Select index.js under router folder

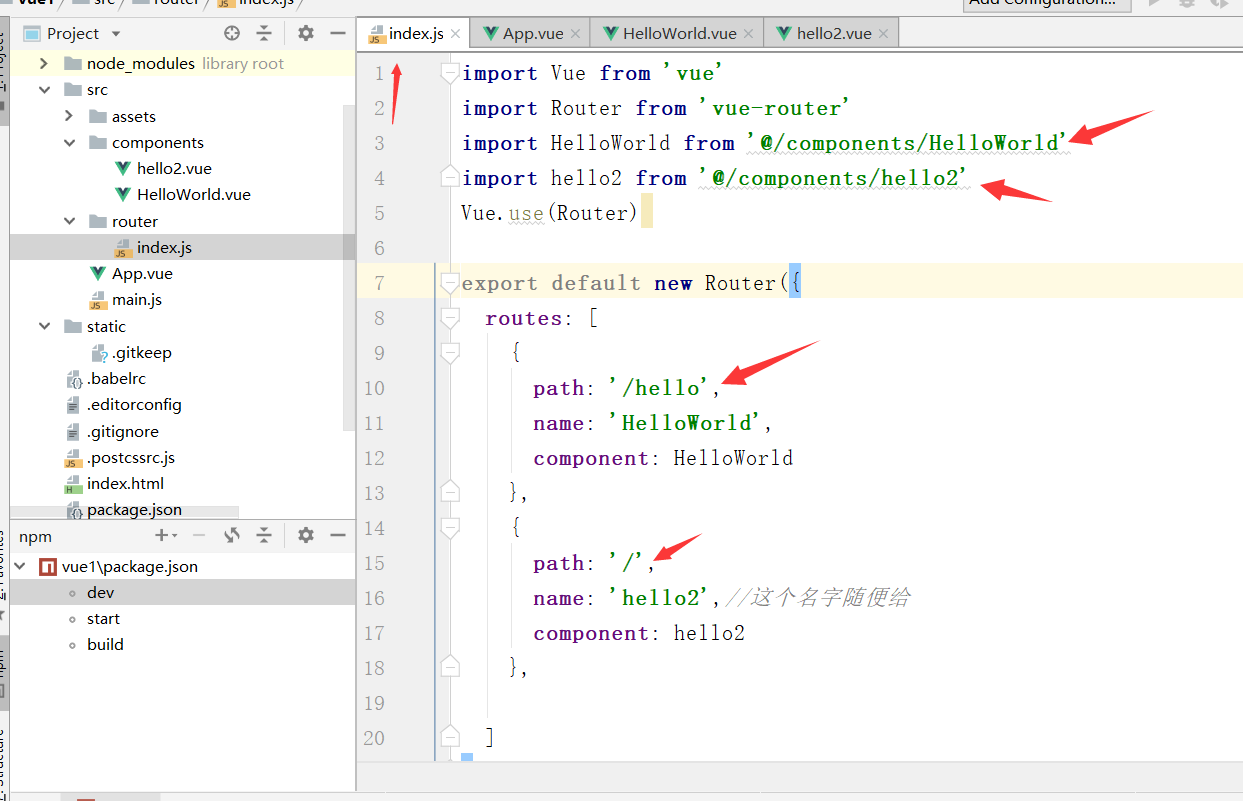tap(164, 248)
